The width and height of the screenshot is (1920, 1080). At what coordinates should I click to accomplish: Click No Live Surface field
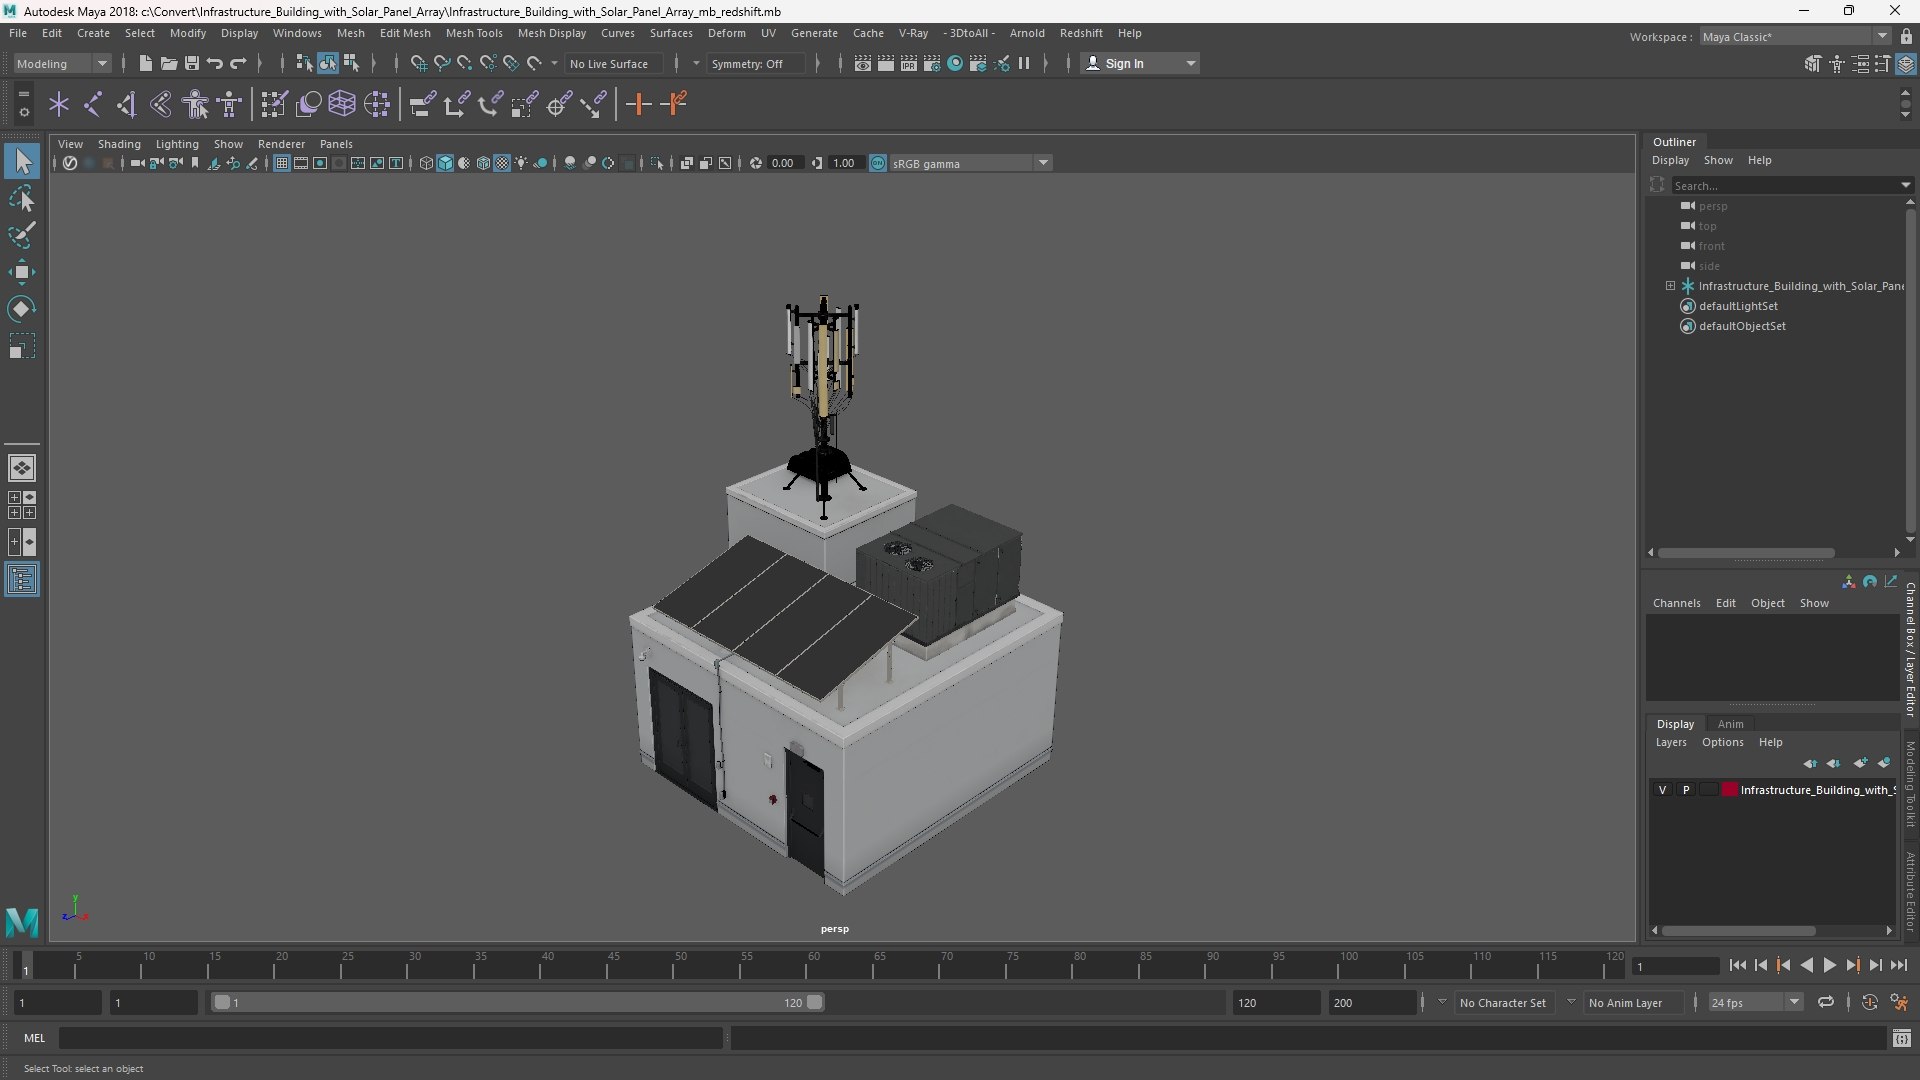point(612,63)
